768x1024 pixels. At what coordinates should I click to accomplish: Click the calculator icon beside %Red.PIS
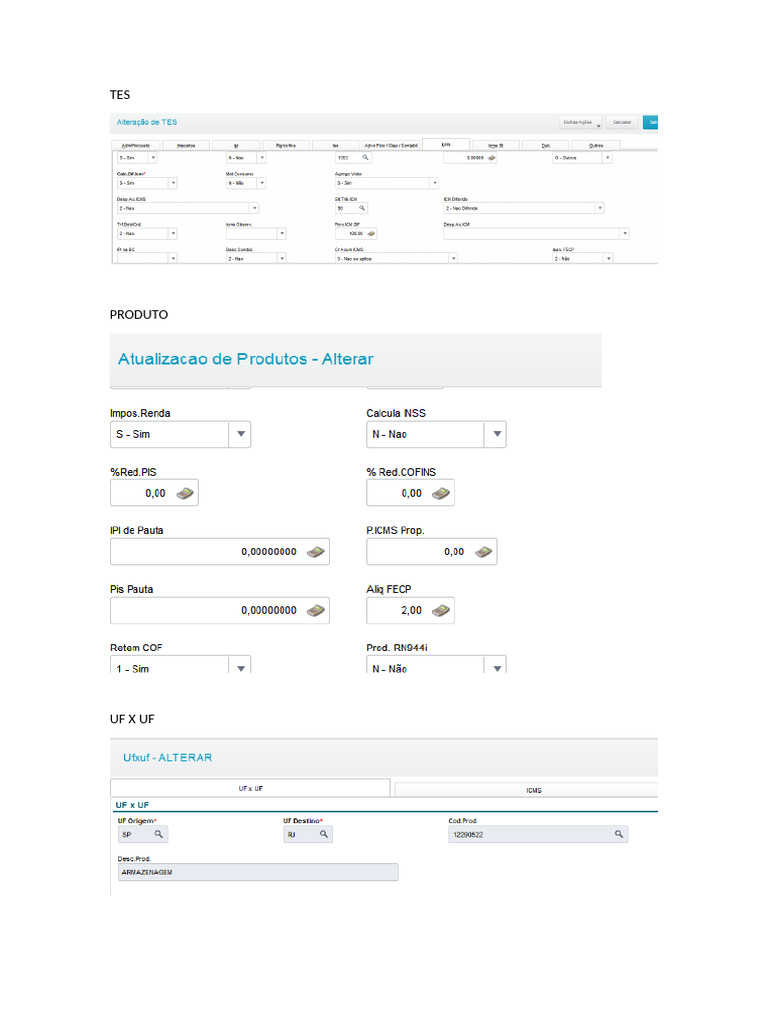coord(185,493)
